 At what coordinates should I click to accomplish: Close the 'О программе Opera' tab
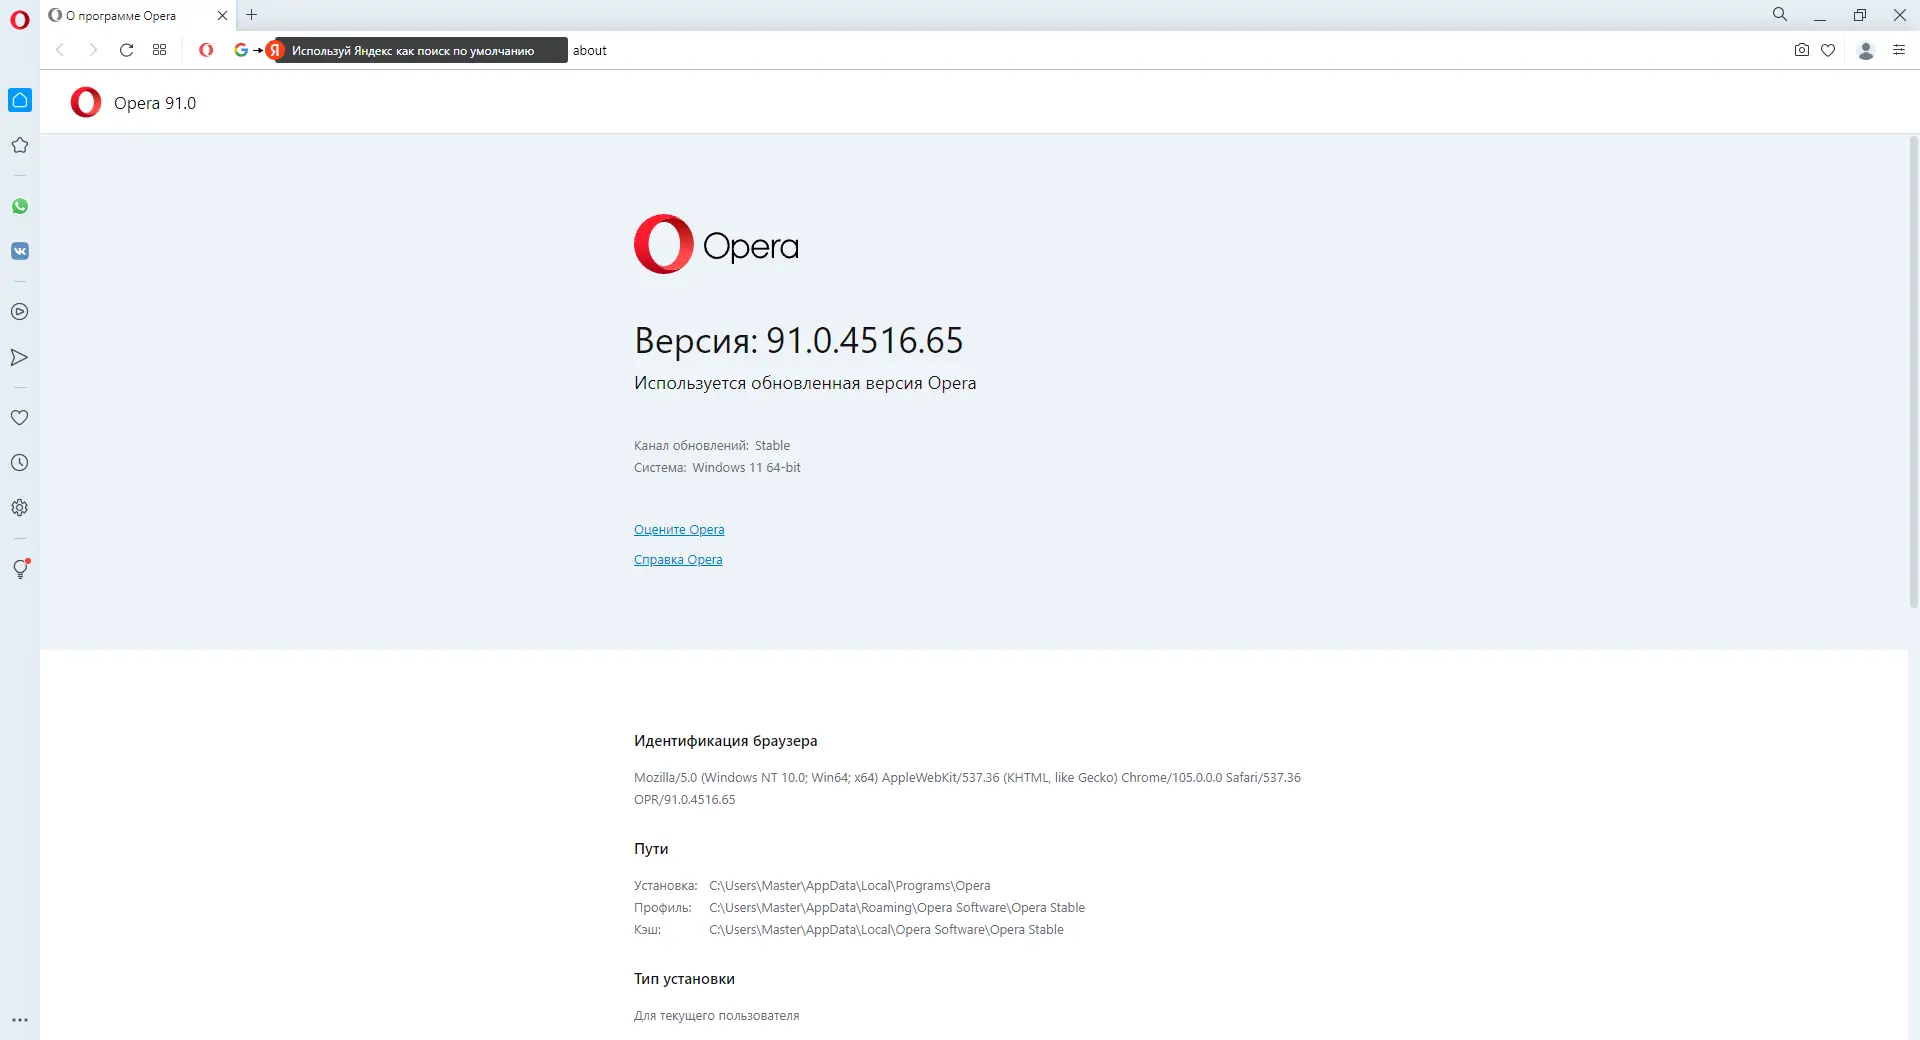pyautogui.click(x=222, y=15)
